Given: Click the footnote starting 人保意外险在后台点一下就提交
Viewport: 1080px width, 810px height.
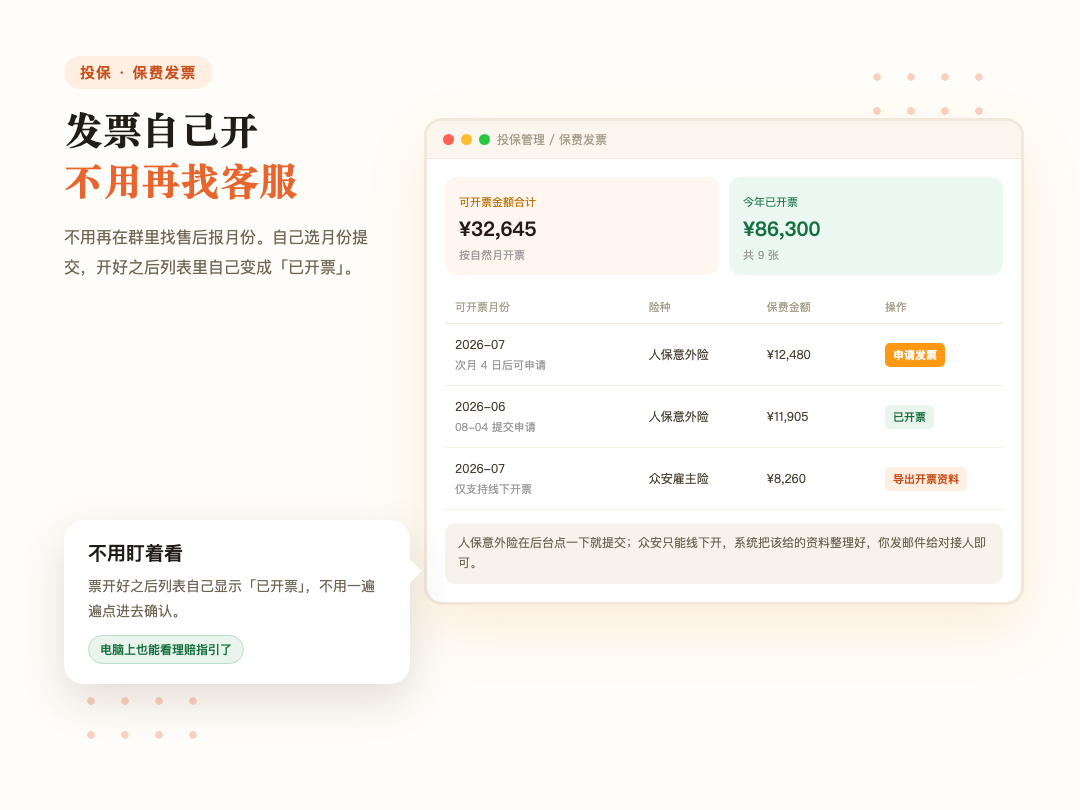Looking at the screenshot, I should click(723, 553).
